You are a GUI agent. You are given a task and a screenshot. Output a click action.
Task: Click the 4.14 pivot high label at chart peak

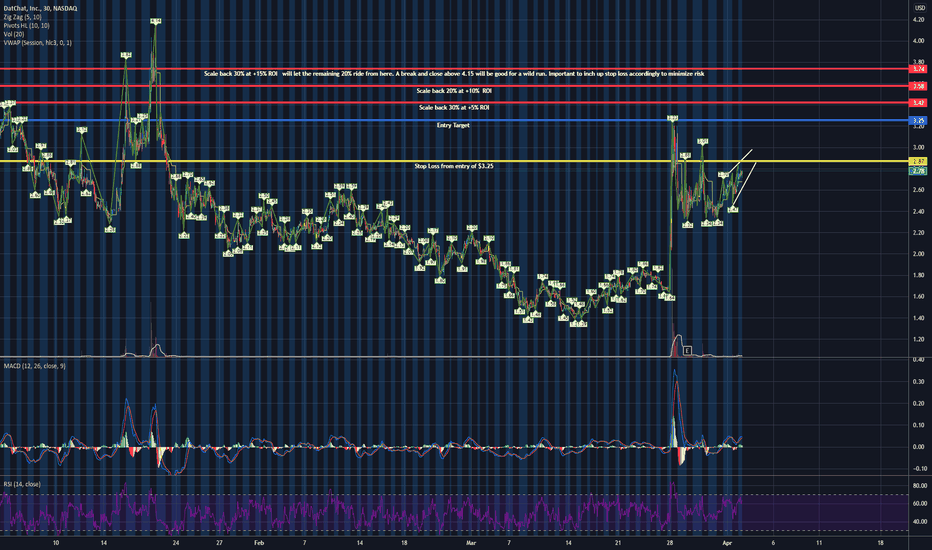click(x=156, y=21)
